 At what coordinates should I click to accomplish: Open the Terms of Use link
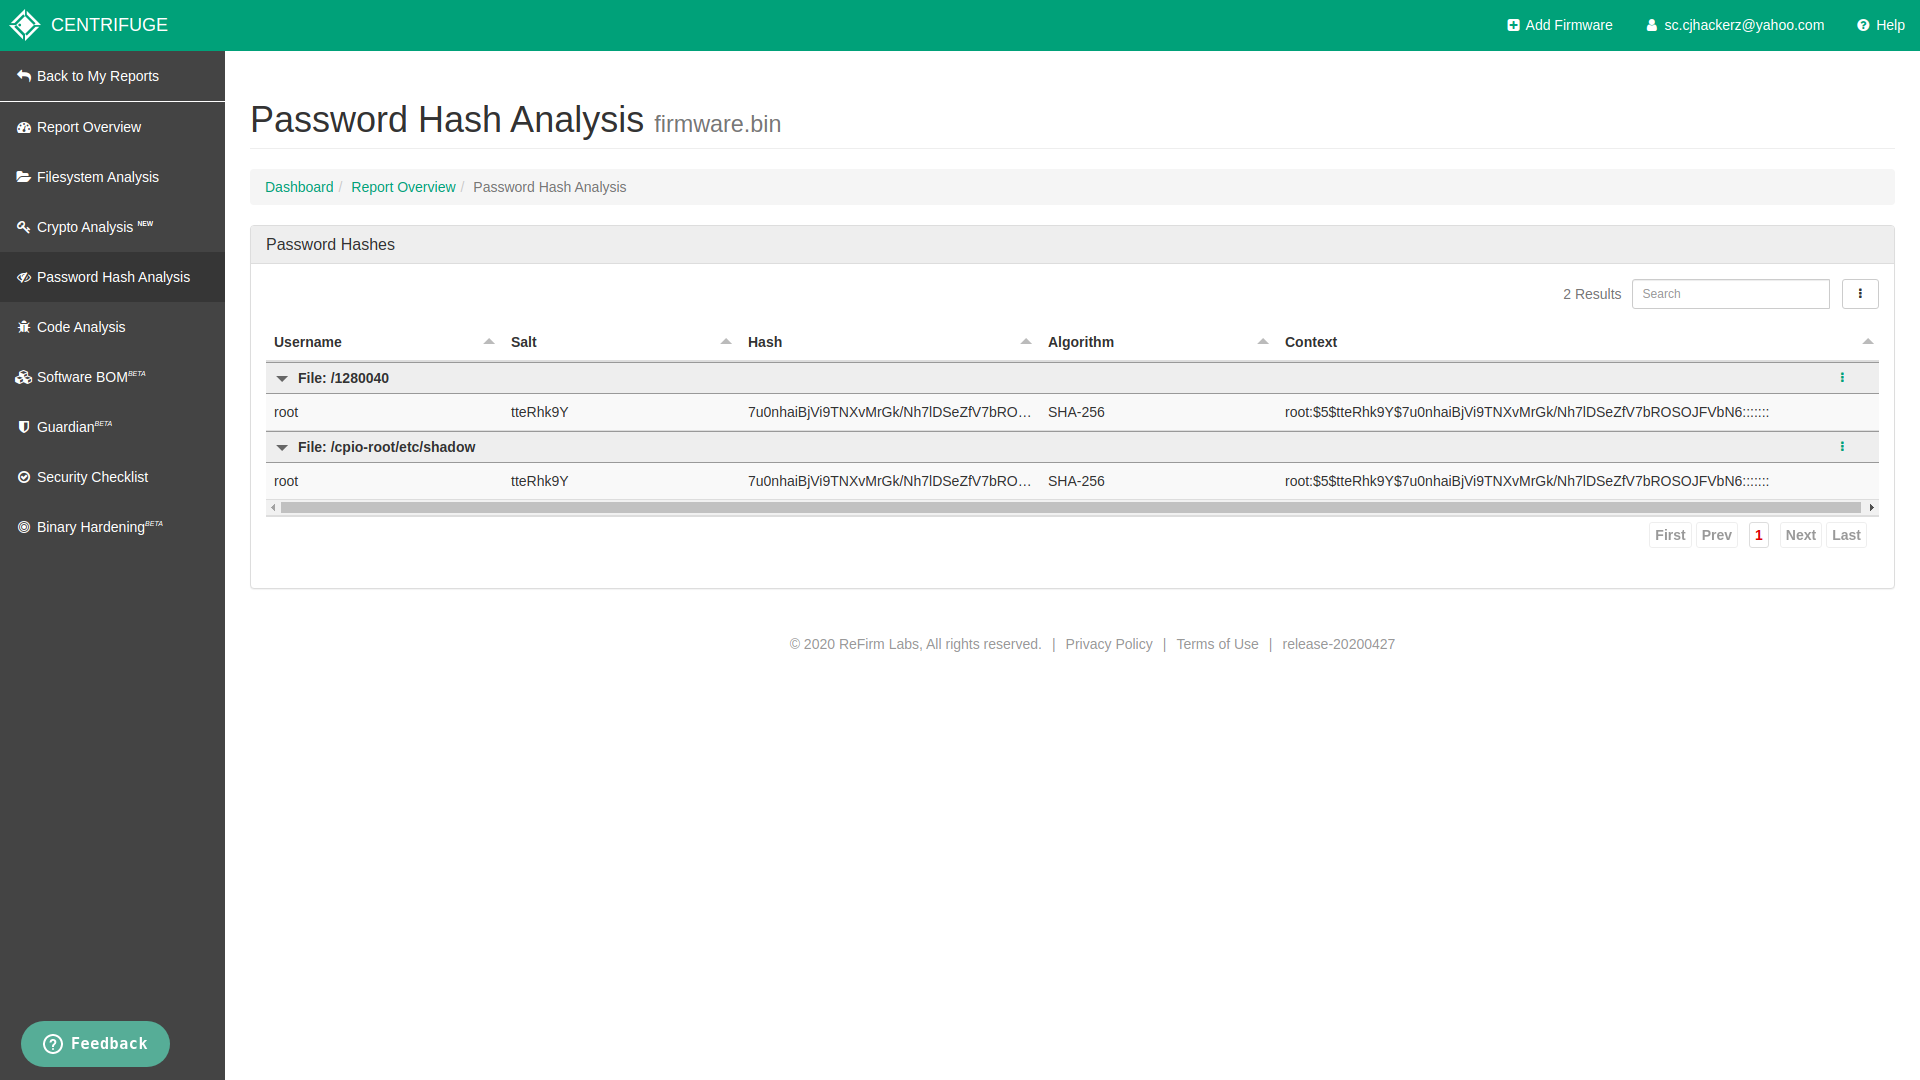pos(1217,644)
